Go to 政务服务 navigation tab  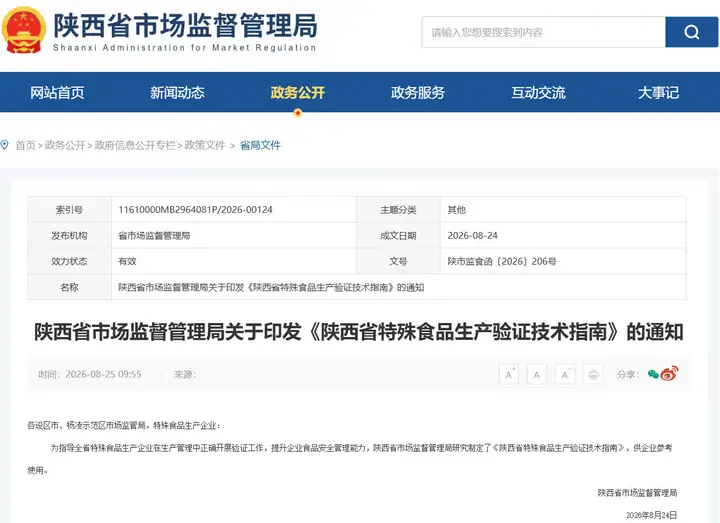[x=418, y=93]
